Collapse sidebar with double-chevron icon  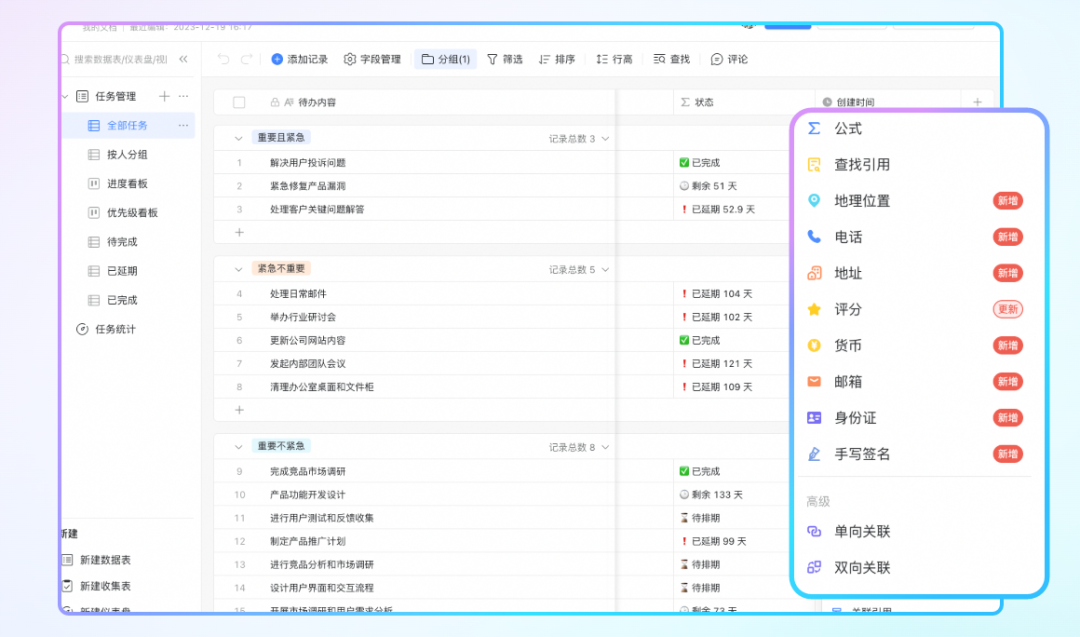[x=183, y=59]
